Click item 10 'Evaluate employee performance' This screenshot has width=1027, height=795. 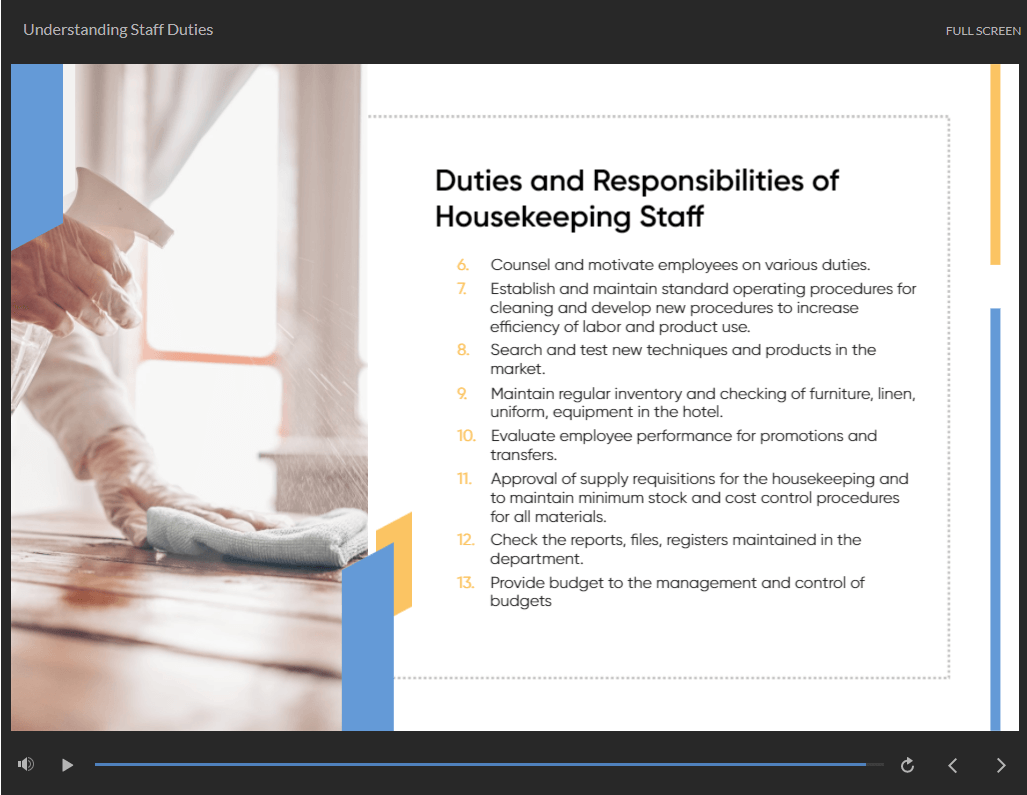(683, 445)
